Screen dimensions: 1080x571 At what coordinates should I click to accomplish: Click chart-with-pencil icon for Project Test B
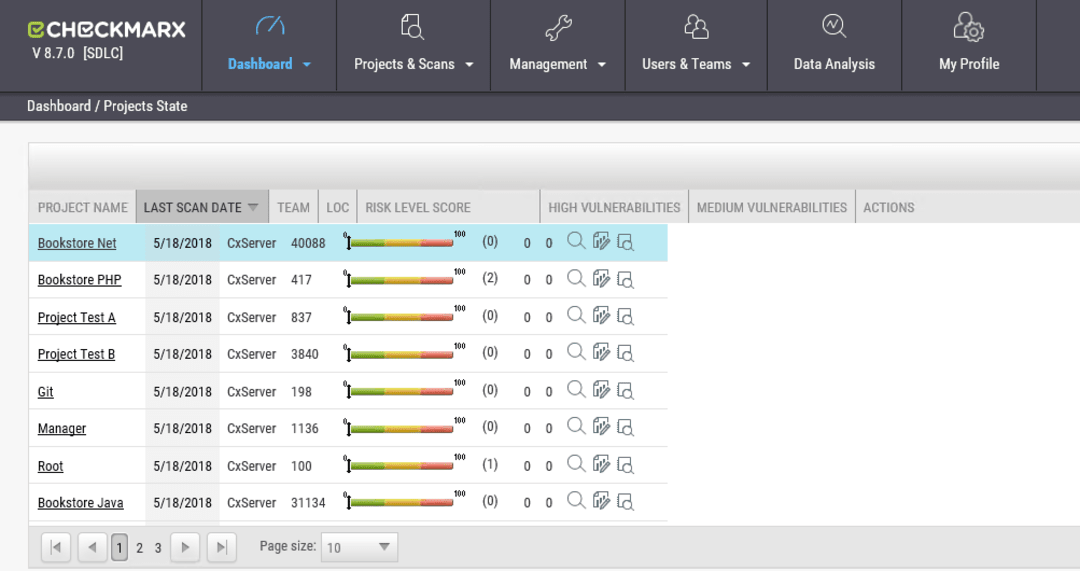click(x=601, y=352)
